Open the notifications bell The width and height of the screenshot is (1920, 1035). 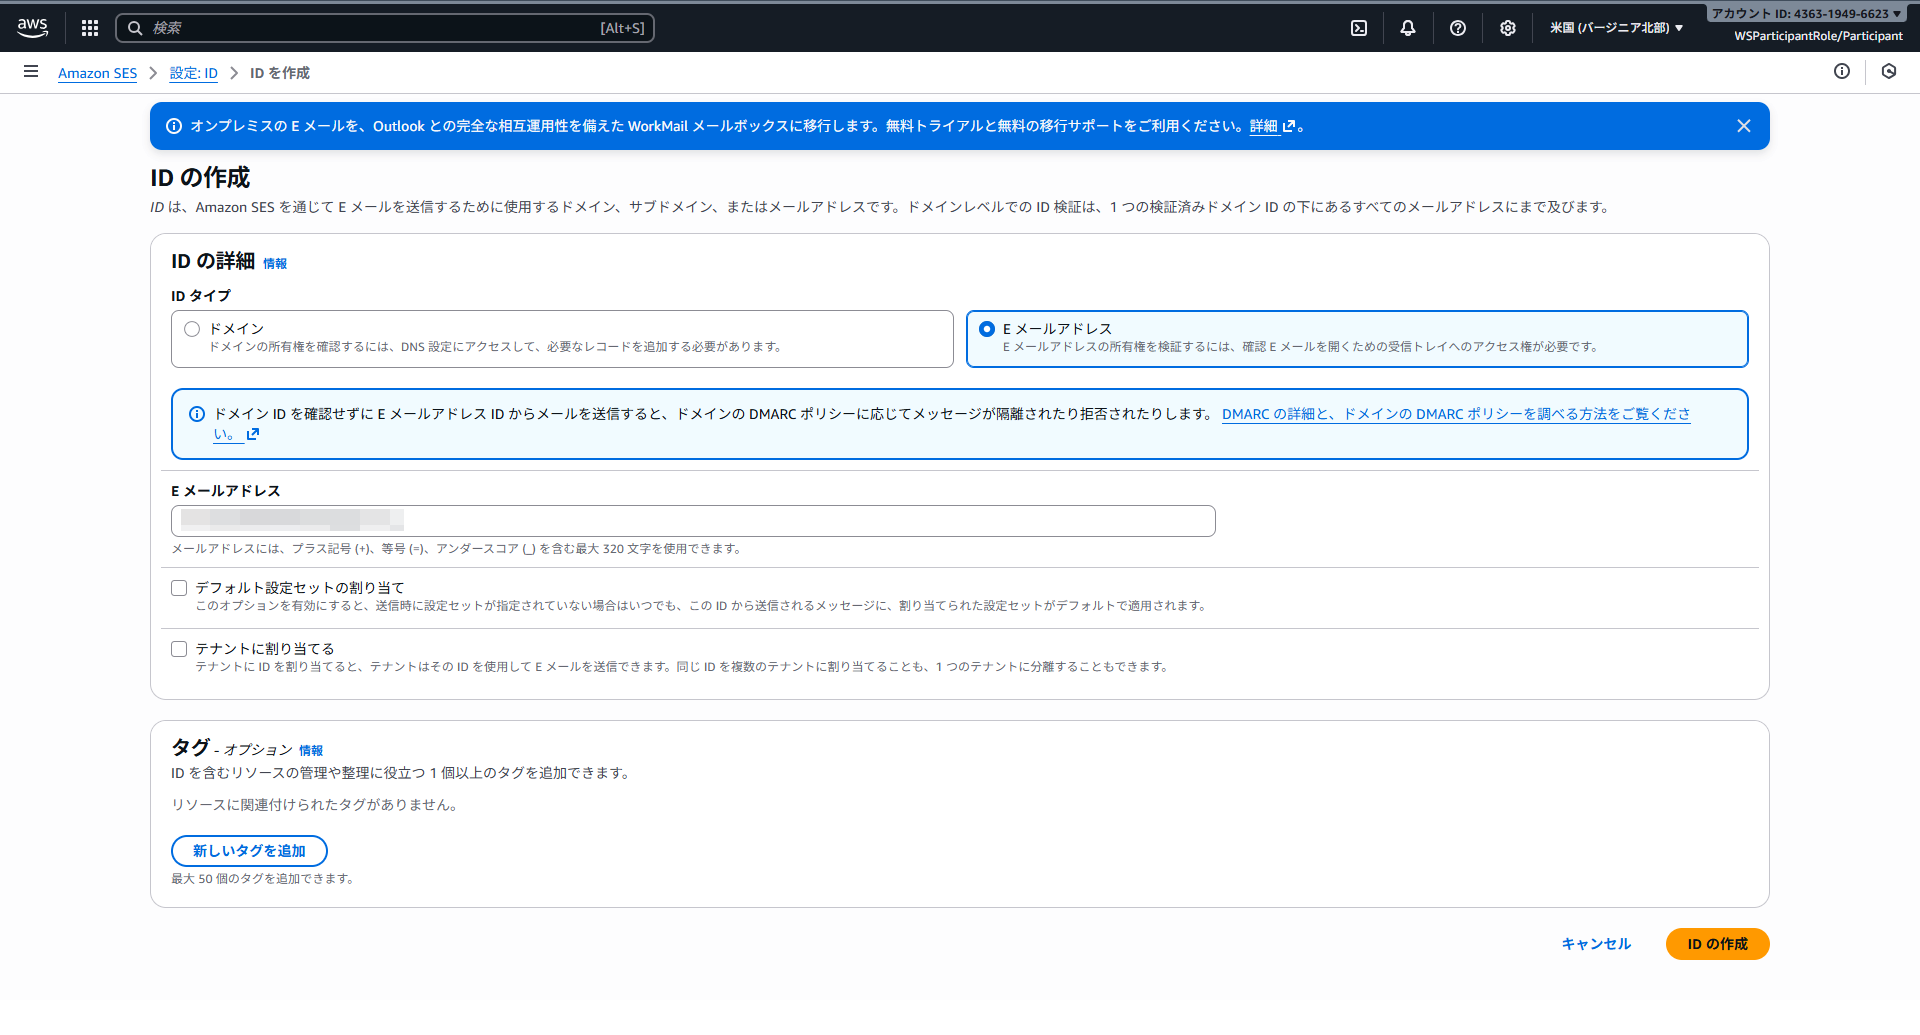point(1408,27)
